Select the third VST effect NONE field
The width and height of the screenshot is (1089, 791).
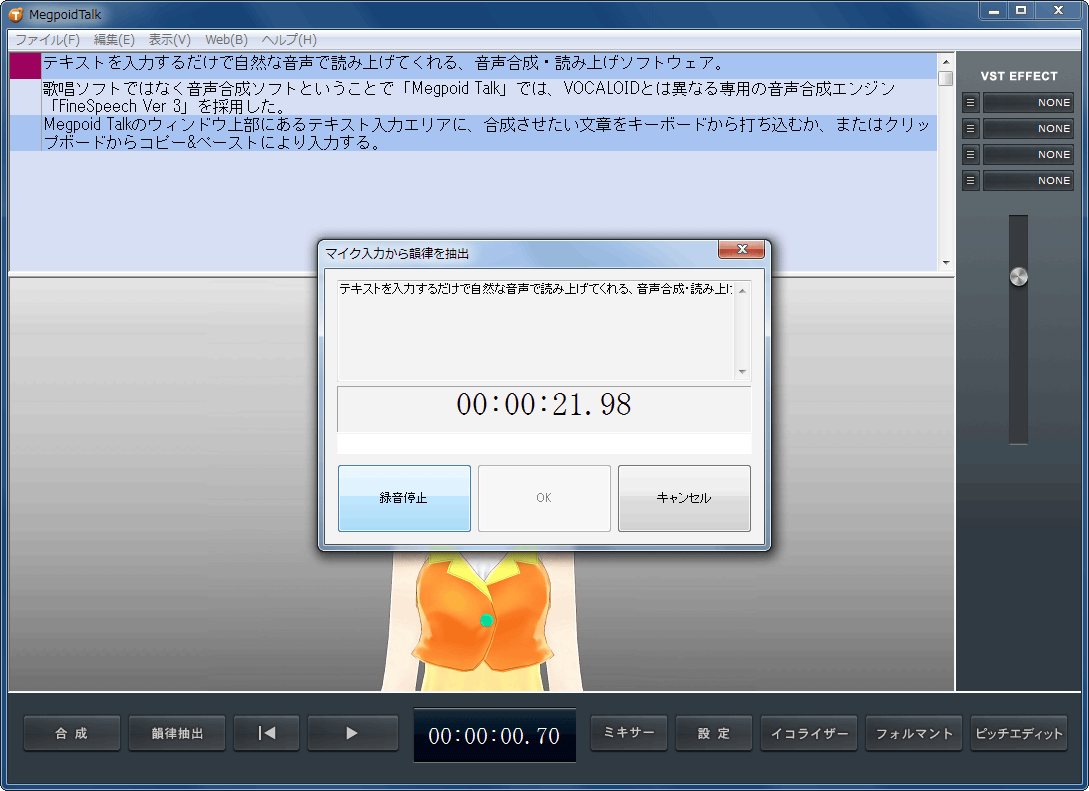1028,154
